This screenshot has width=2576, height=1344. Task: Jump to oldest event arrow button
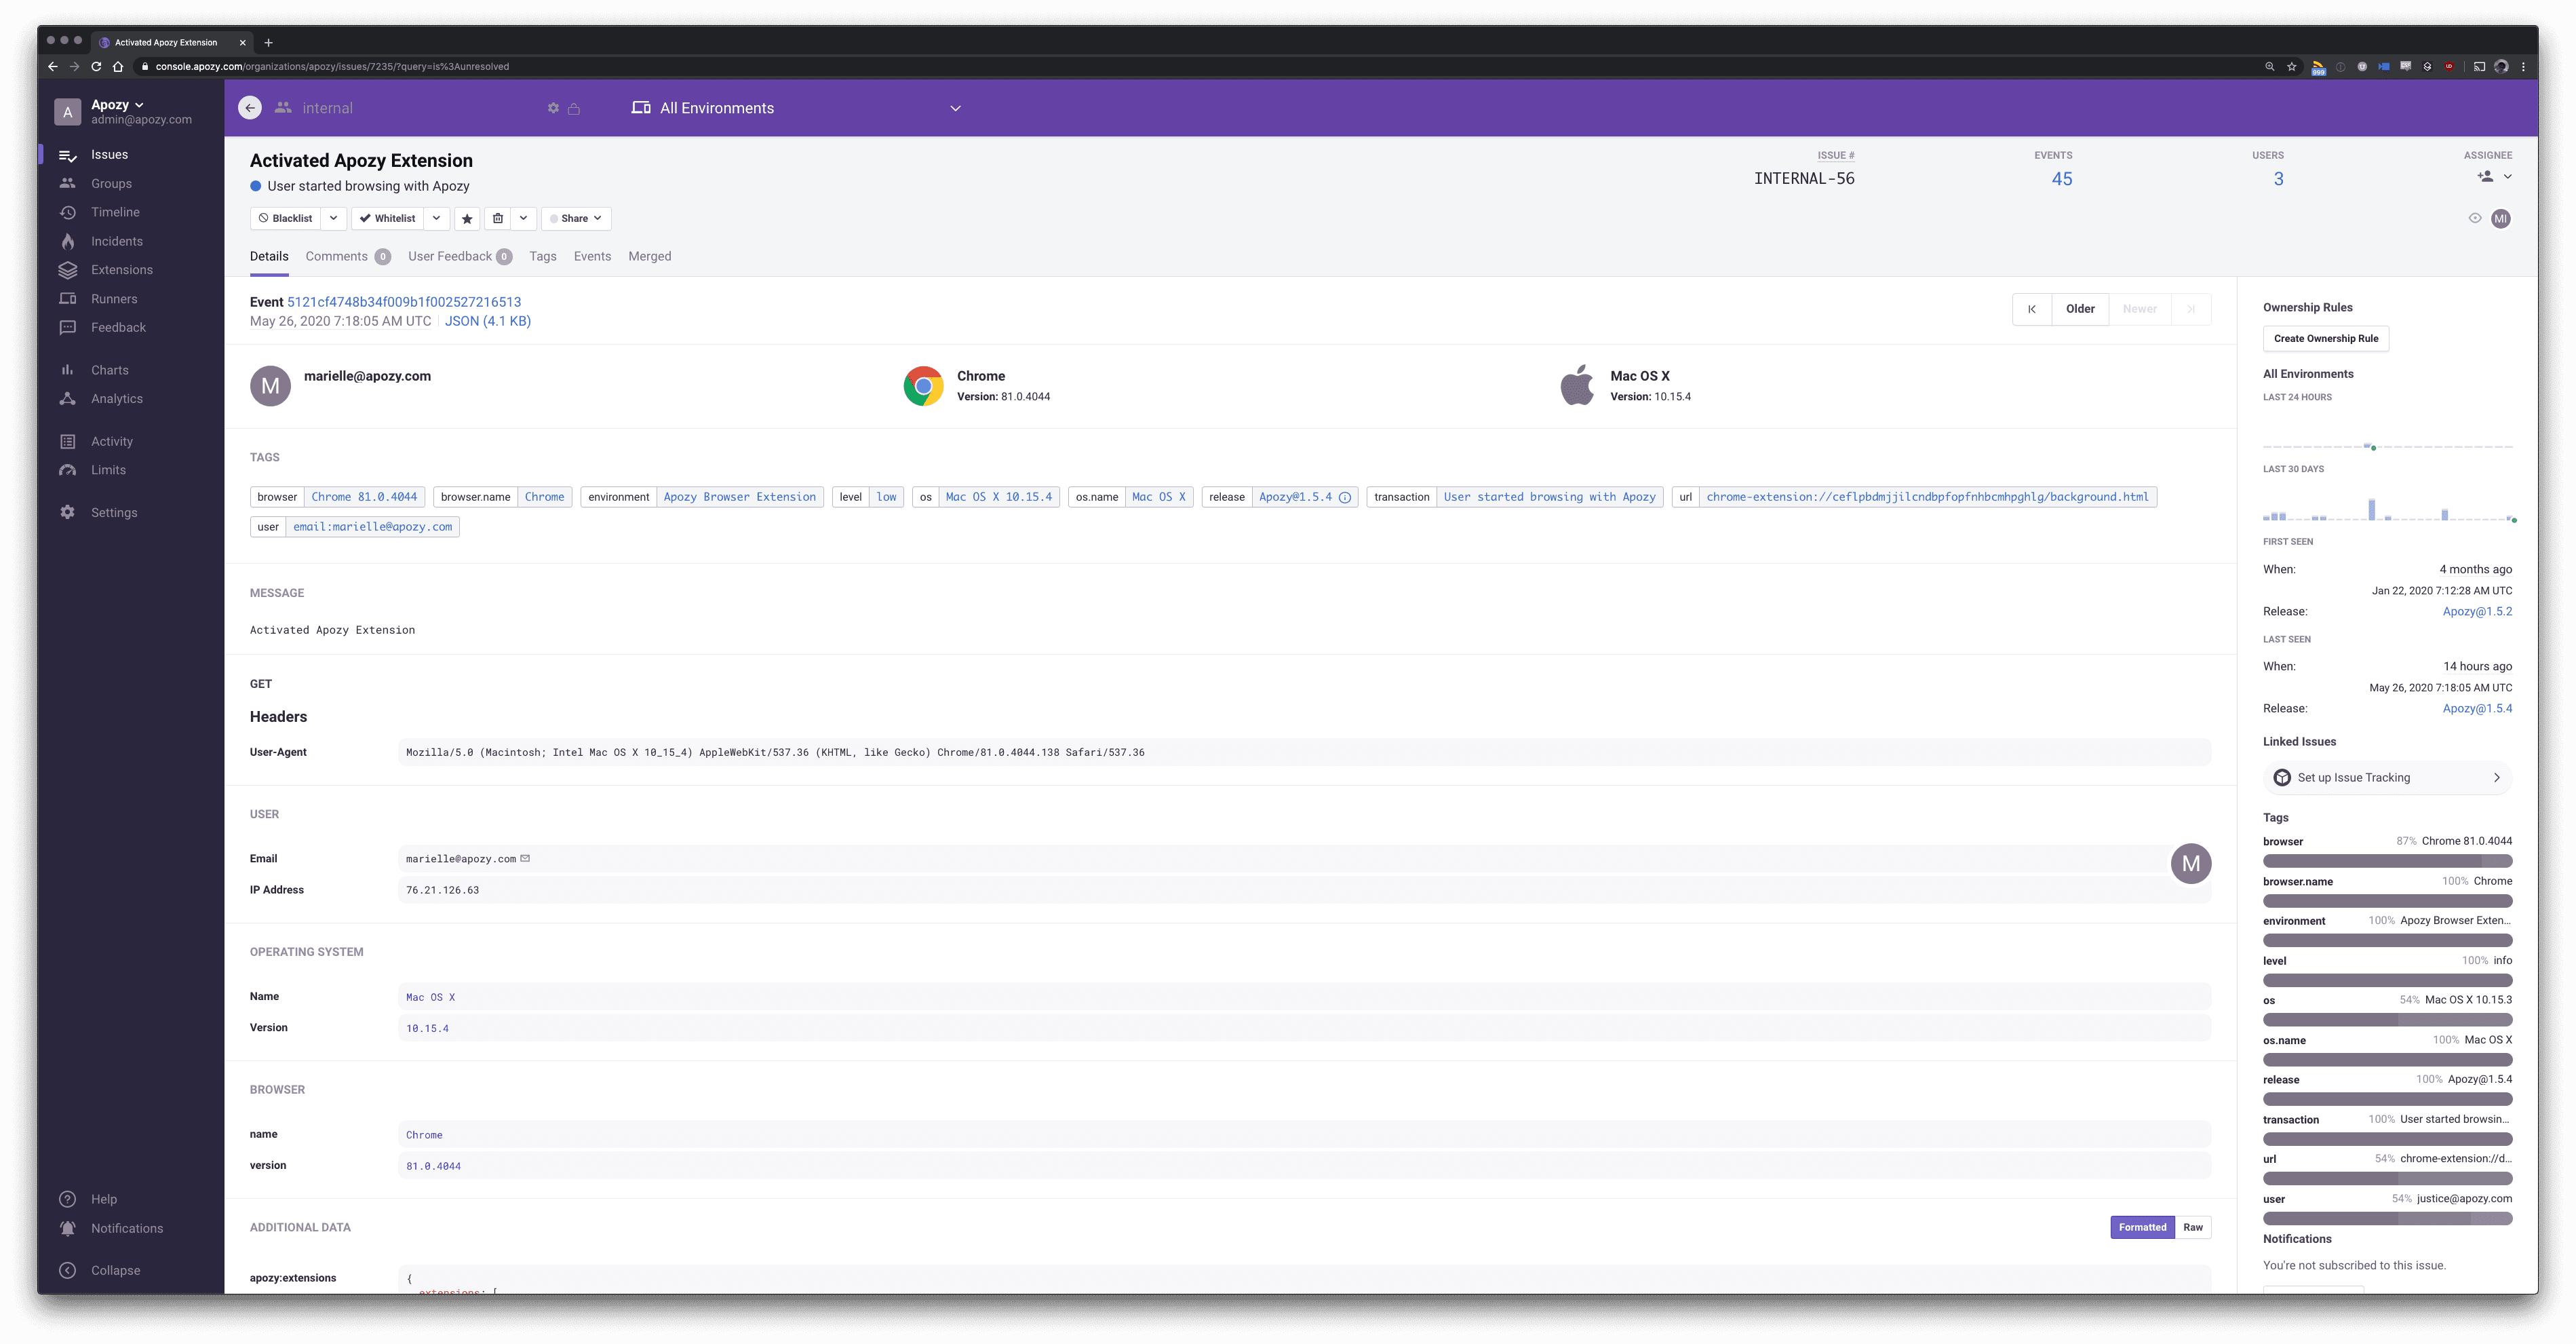[2031, 309]
